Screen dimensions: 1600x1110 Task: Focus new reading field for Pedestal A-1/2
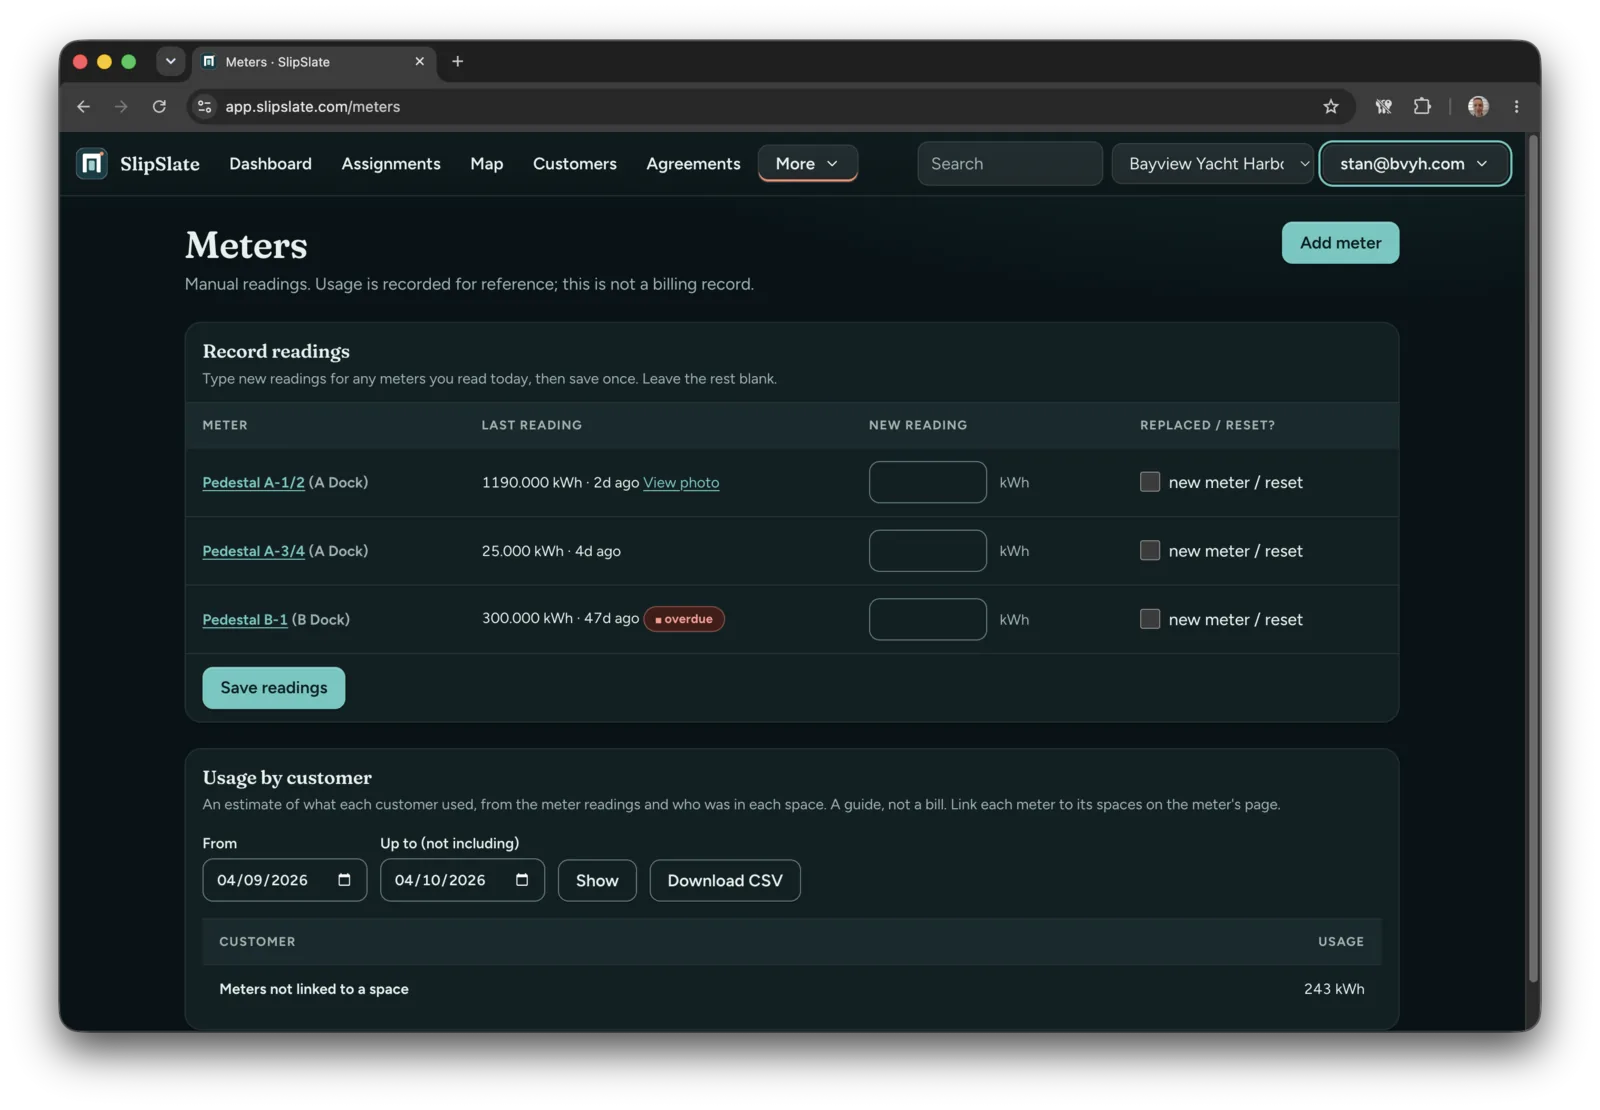point(928,482)
